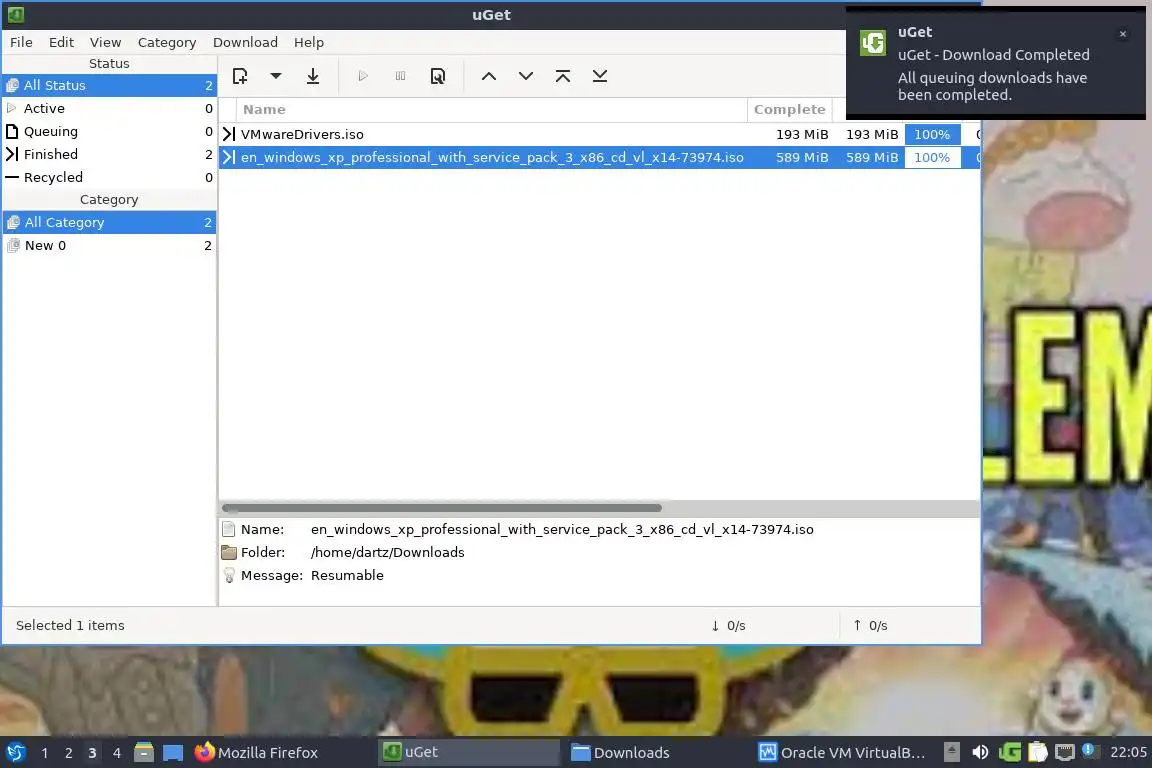Screen dimensions: 1152x768
Task: Move selected download to top
Action: pos(563,76)
